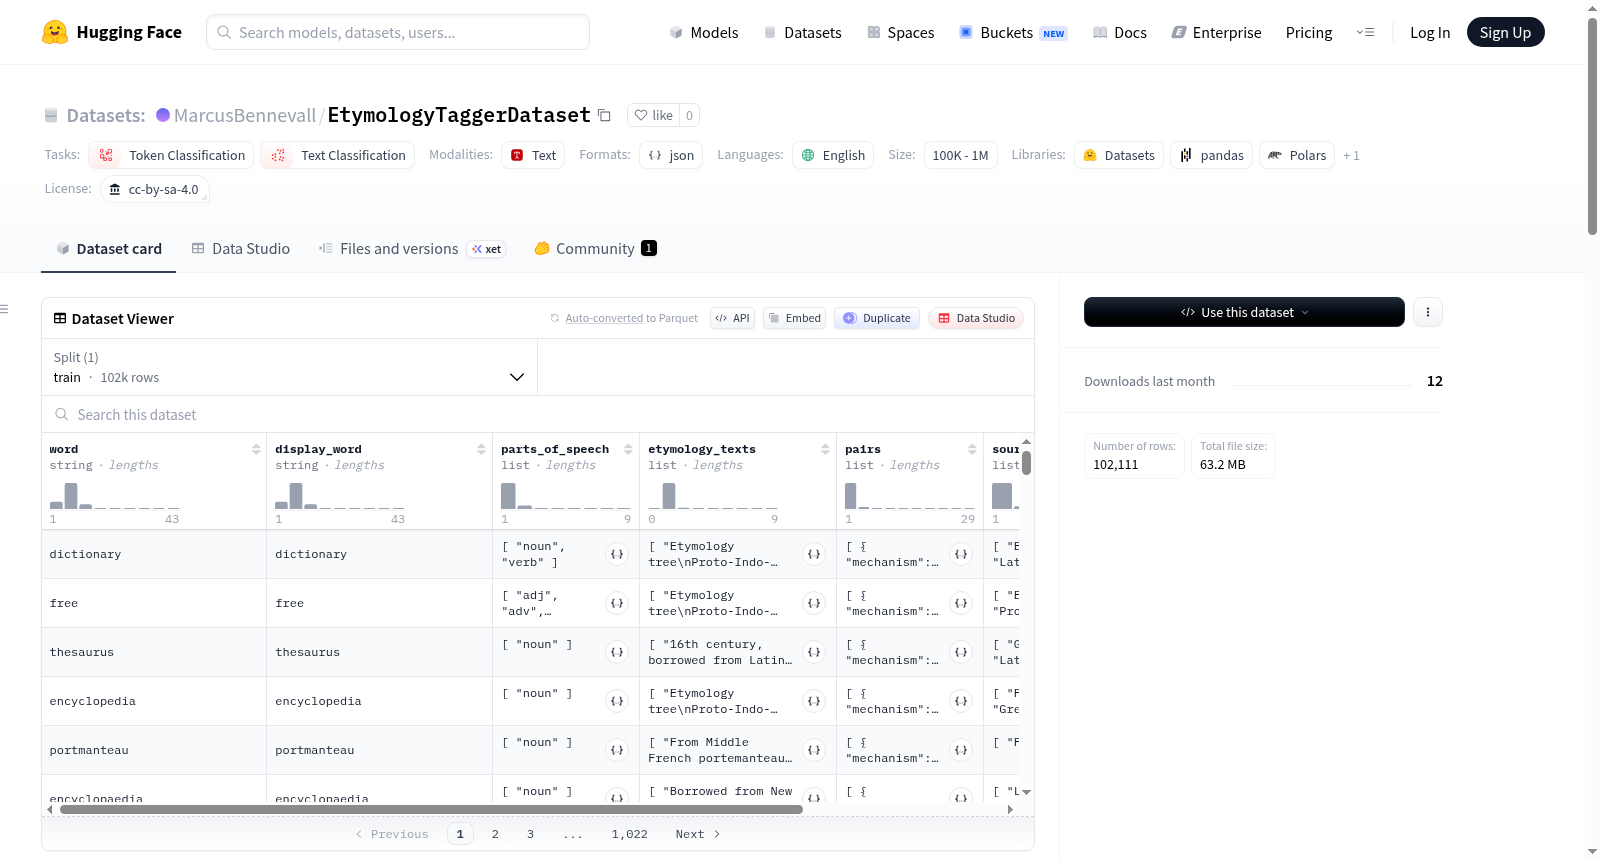Expand JSON of the thesaurus parts_of_speech cell
This screenshot has height=861, width=1600.
pos(617,652)
